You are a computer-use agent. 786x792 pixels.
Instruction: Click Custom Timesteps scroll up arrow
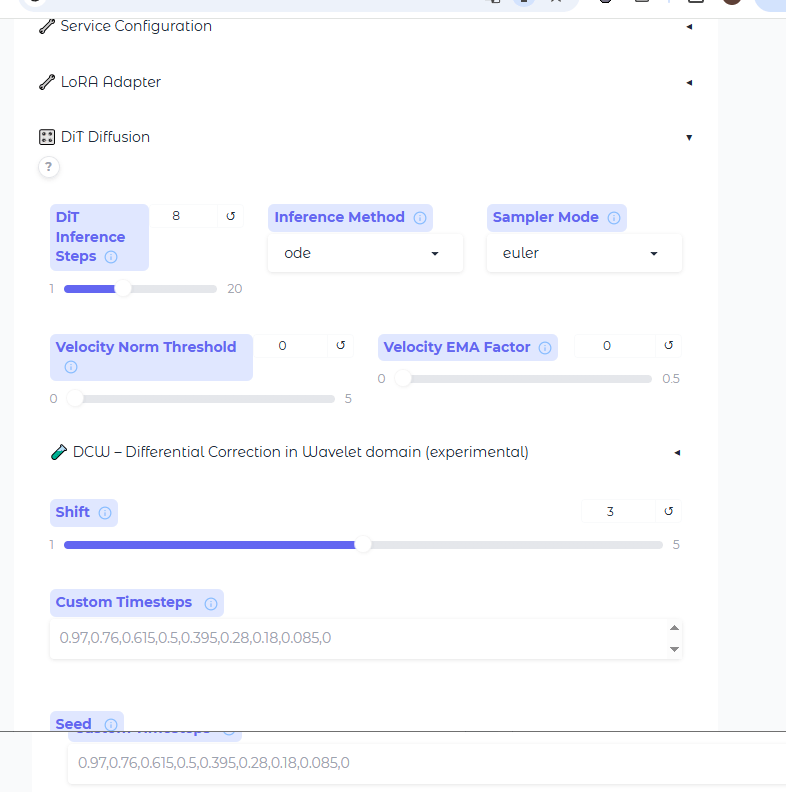[x=674, y=628]
